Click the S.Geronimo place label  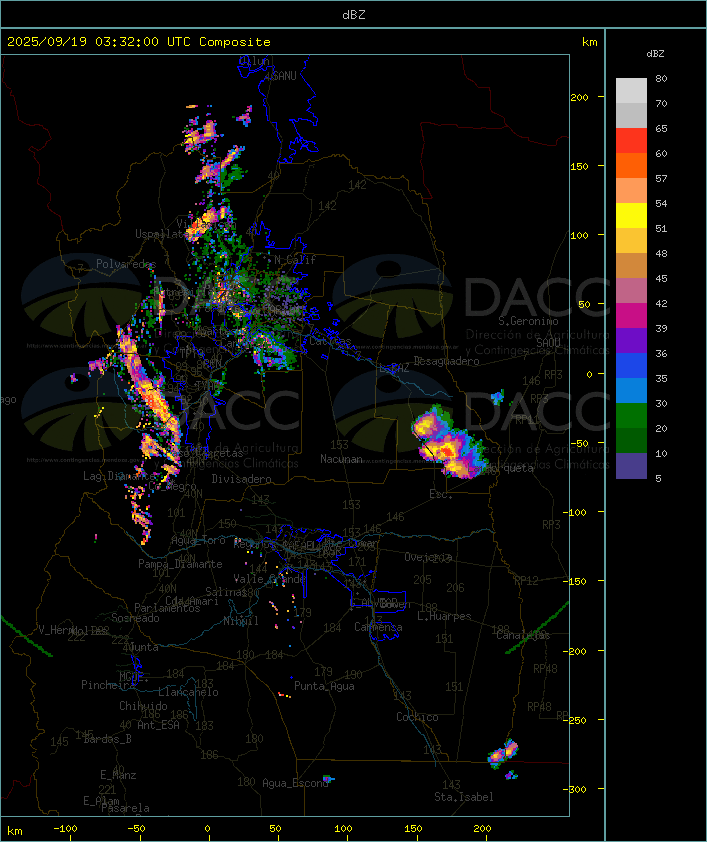point(528,321)
